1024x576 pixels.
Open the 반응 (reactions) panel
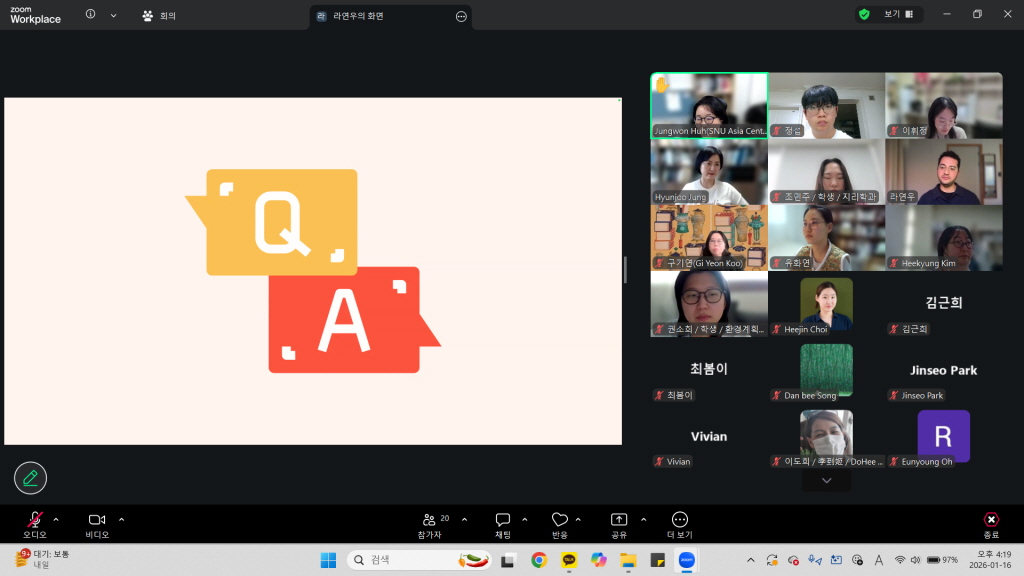click(560, 521)
